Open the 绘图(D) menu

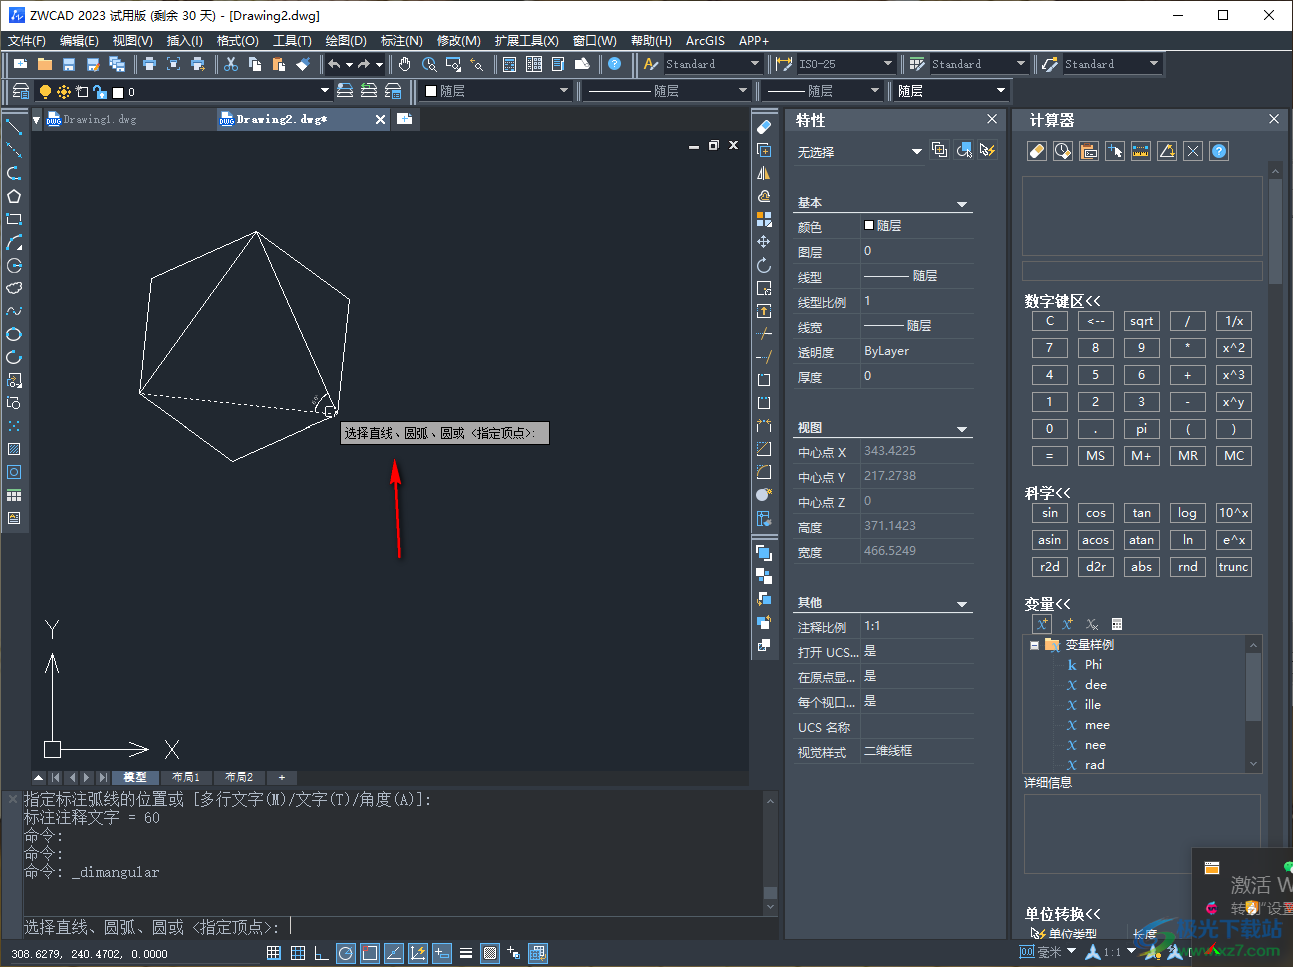[346, 41]
